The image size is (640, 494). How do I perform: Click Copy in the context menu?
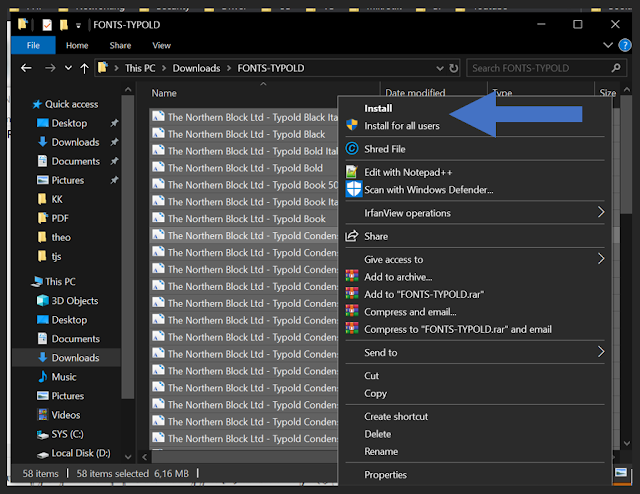click(375, 394)
